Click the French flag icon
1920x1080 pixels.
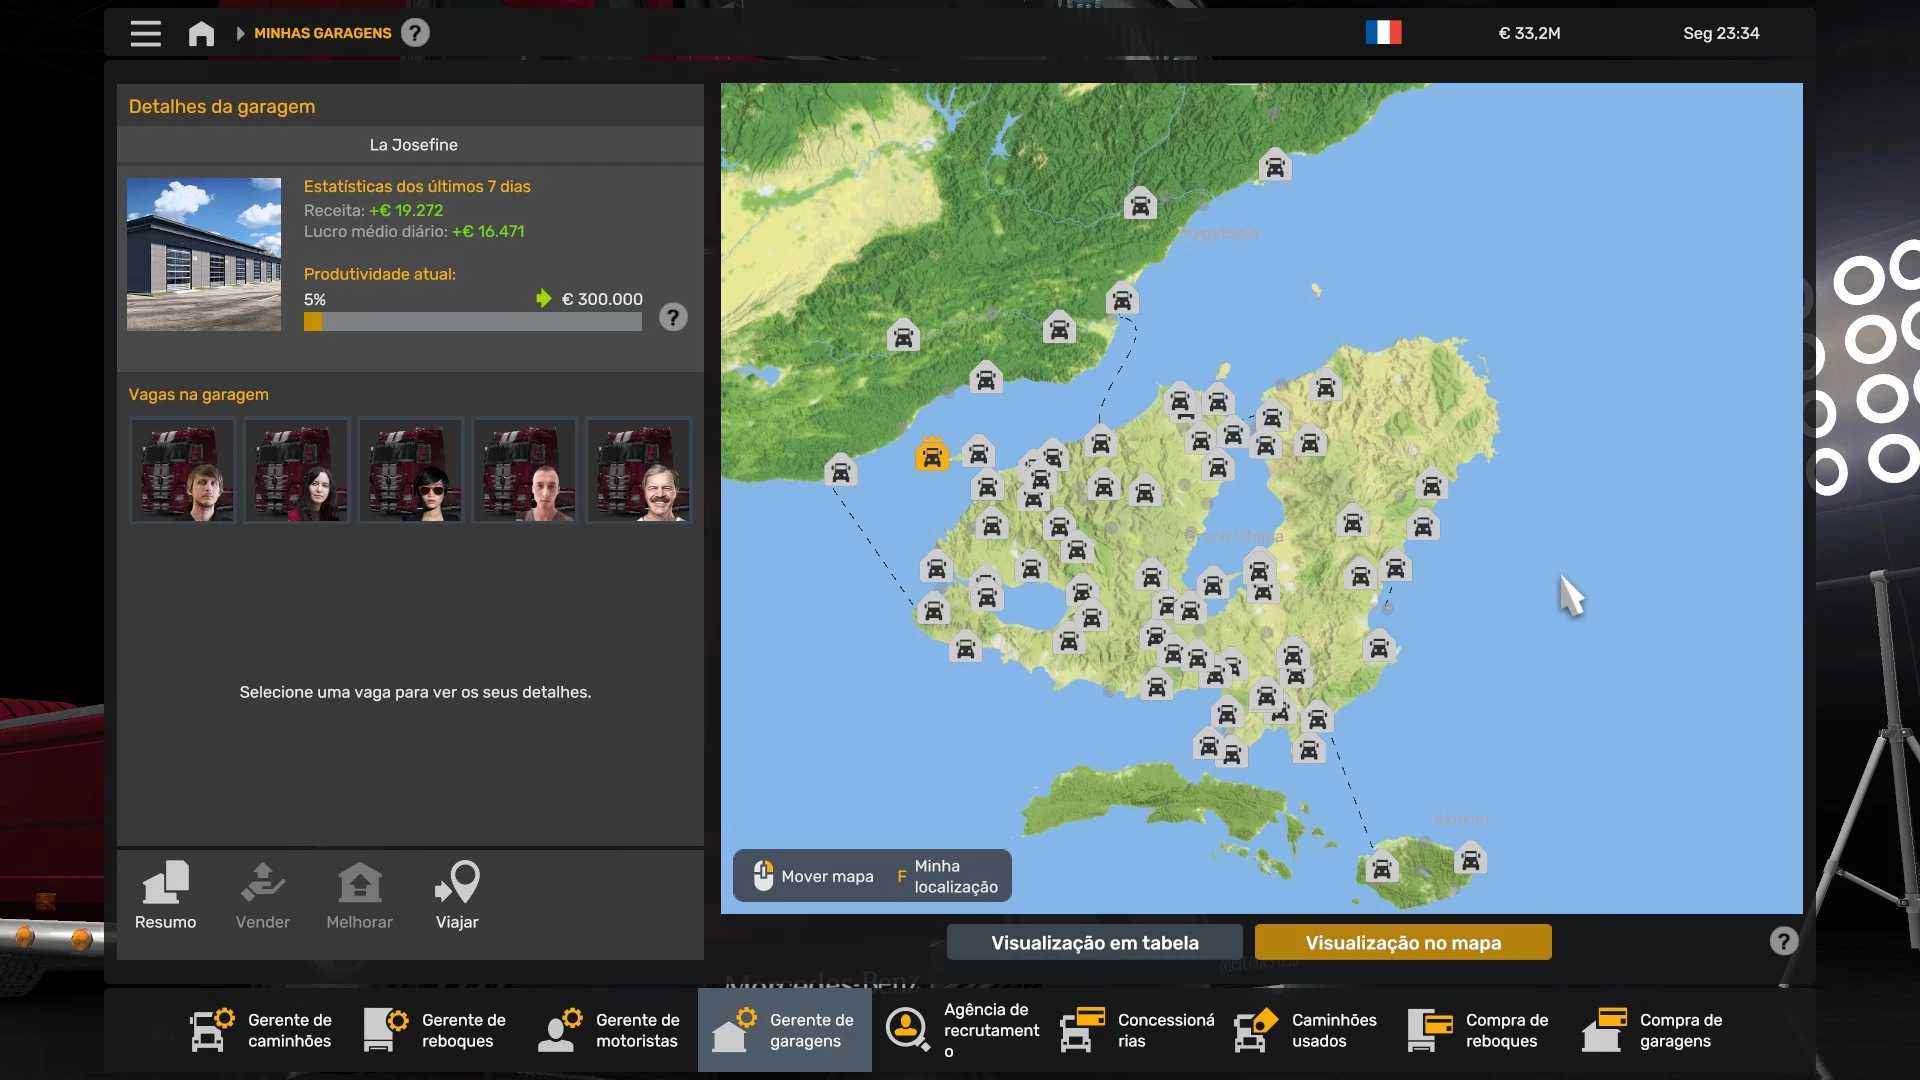point(1383,33)
